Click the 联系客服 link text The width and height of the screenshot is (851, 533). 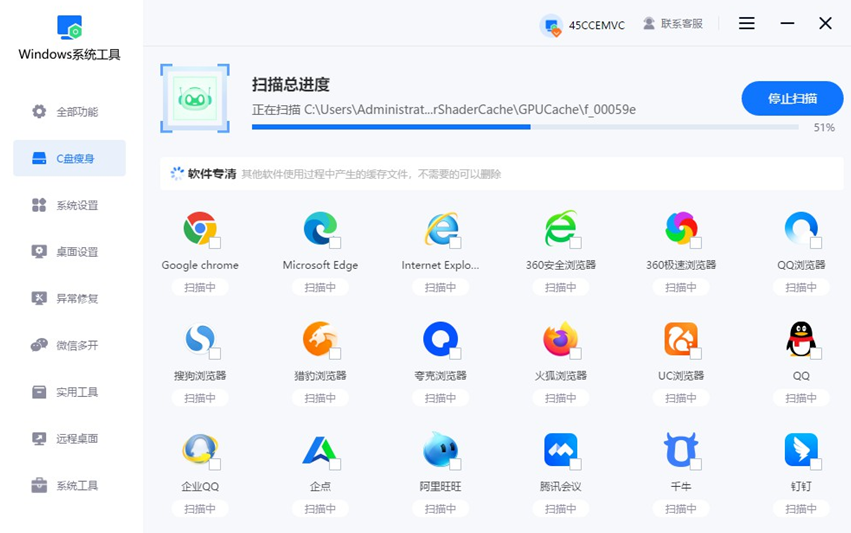[682, 24]
